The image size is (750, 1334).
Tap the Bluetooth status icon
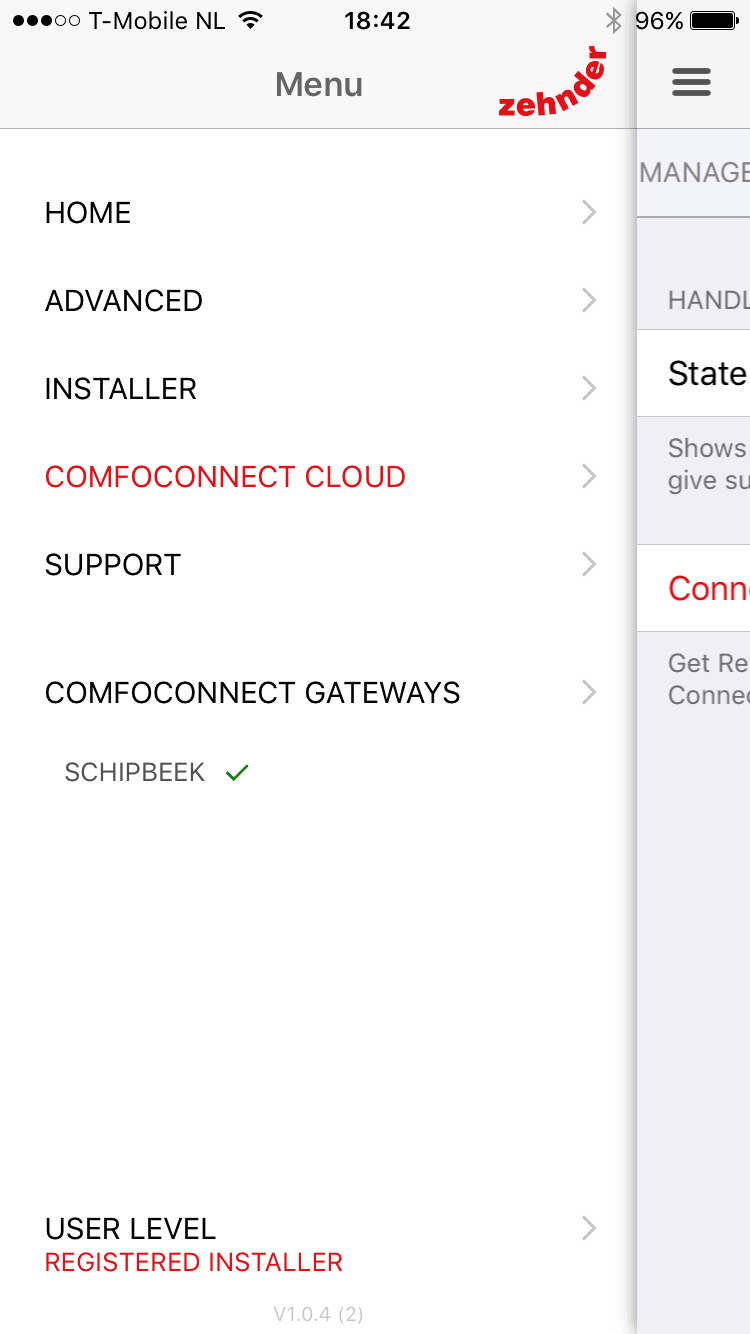tap(613, 21)
